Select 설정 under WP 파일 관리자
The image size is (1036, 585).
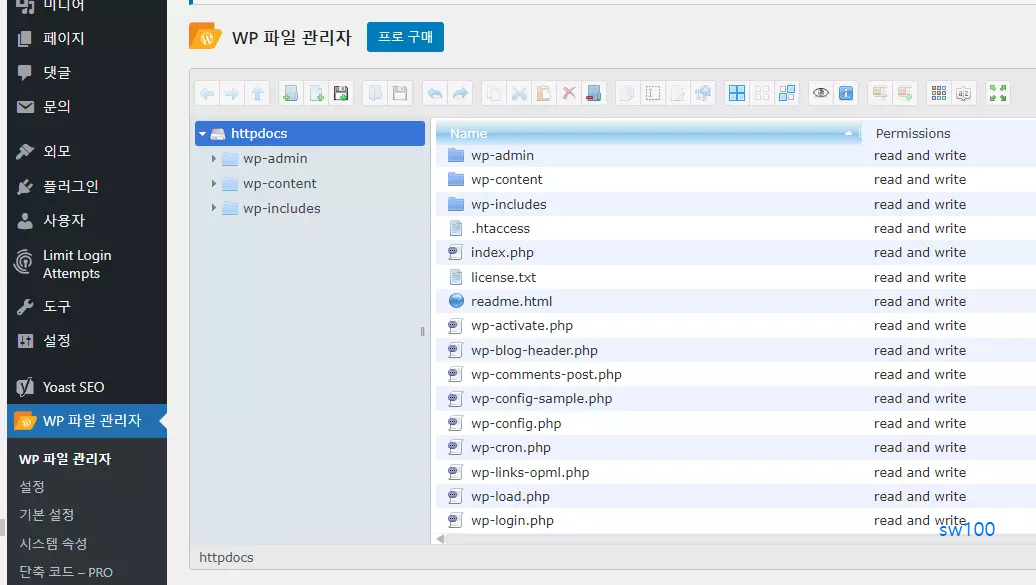pos(30,487)
